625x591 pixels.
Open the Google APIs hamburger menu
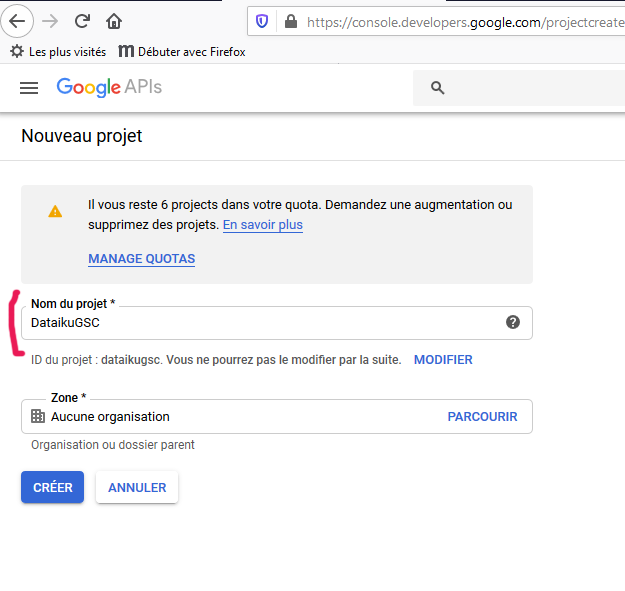click(29, 88)
